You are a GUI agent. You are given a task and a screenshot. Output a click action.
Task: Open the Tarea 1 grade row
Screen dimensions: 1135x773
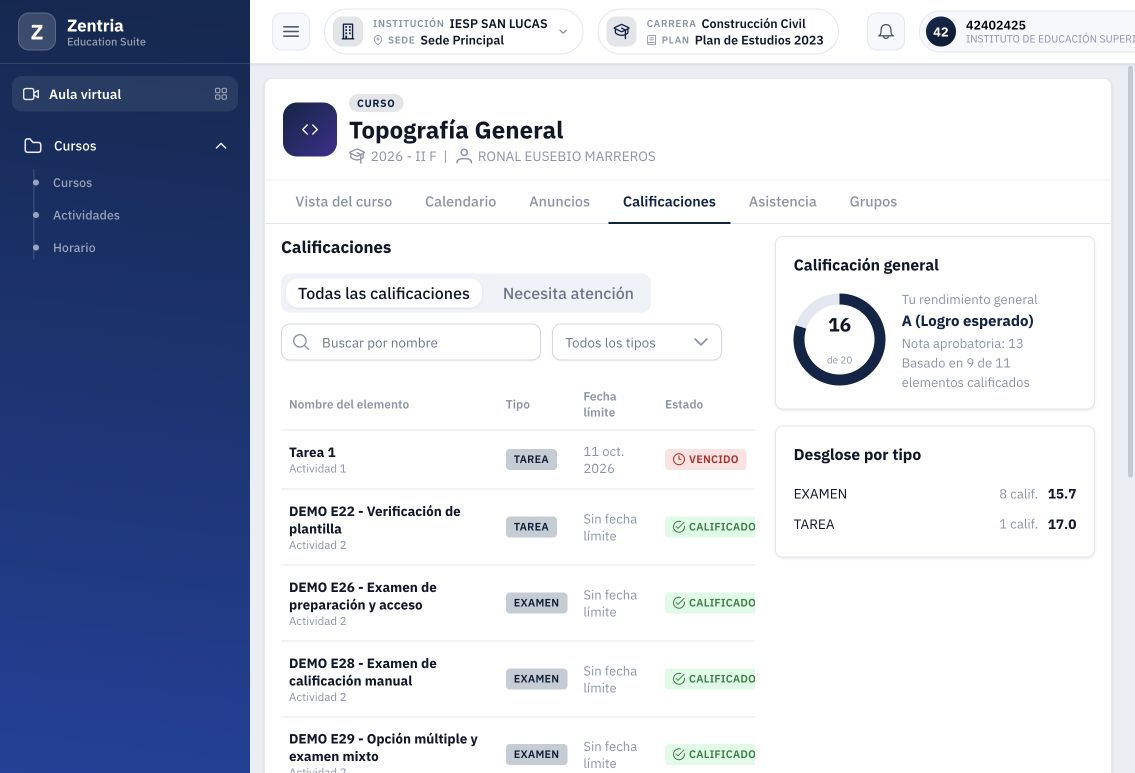(x=518, y=460)
